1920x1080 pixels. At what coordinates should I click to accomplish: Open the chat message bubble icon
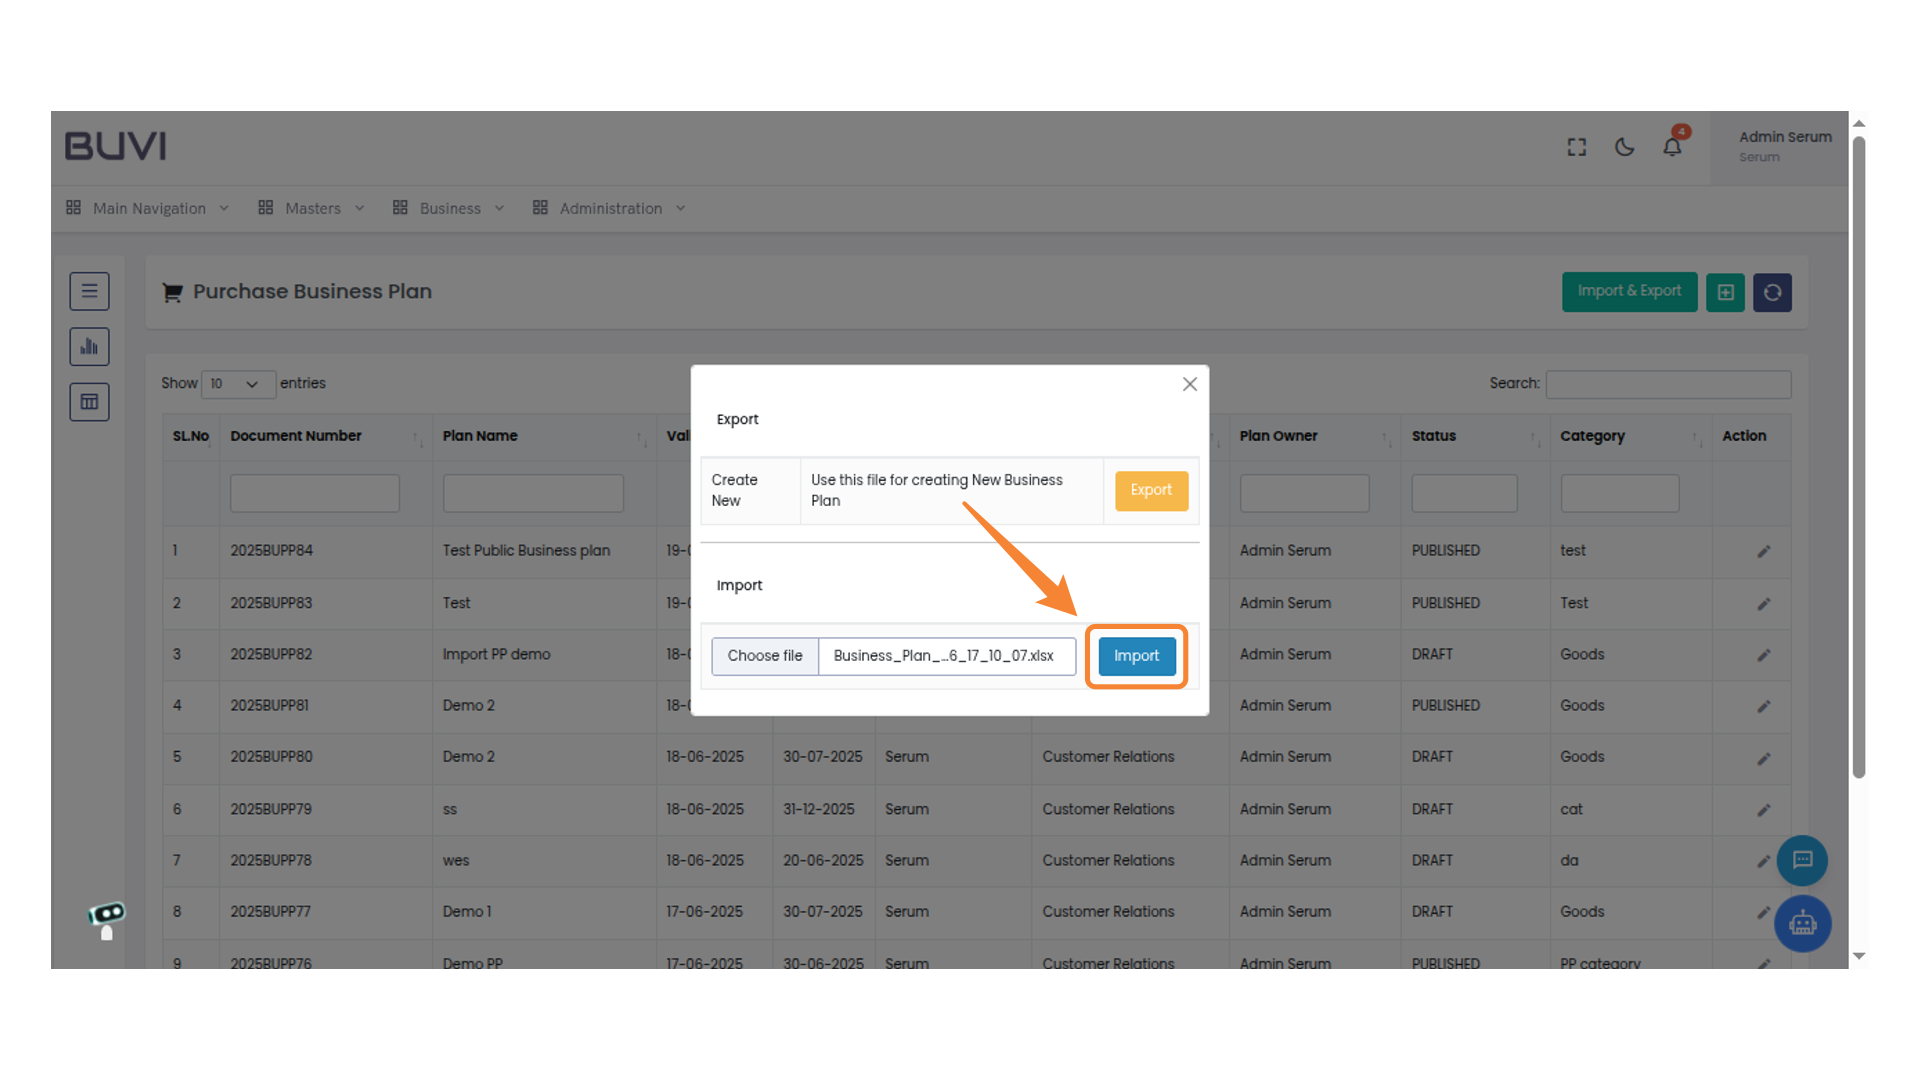[x=1802, y=860]
